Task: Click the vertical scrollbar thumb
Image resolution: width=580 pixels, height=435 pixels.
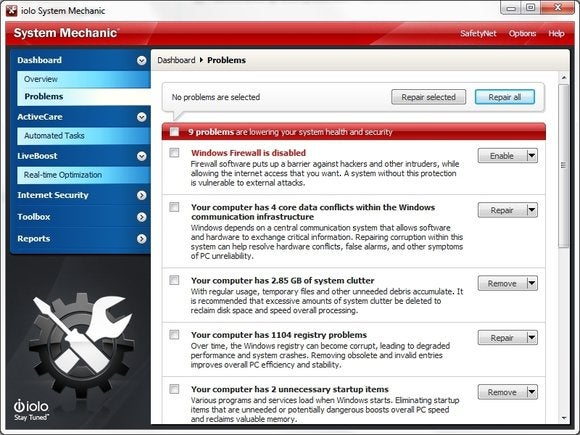Action: click(564, 166)
